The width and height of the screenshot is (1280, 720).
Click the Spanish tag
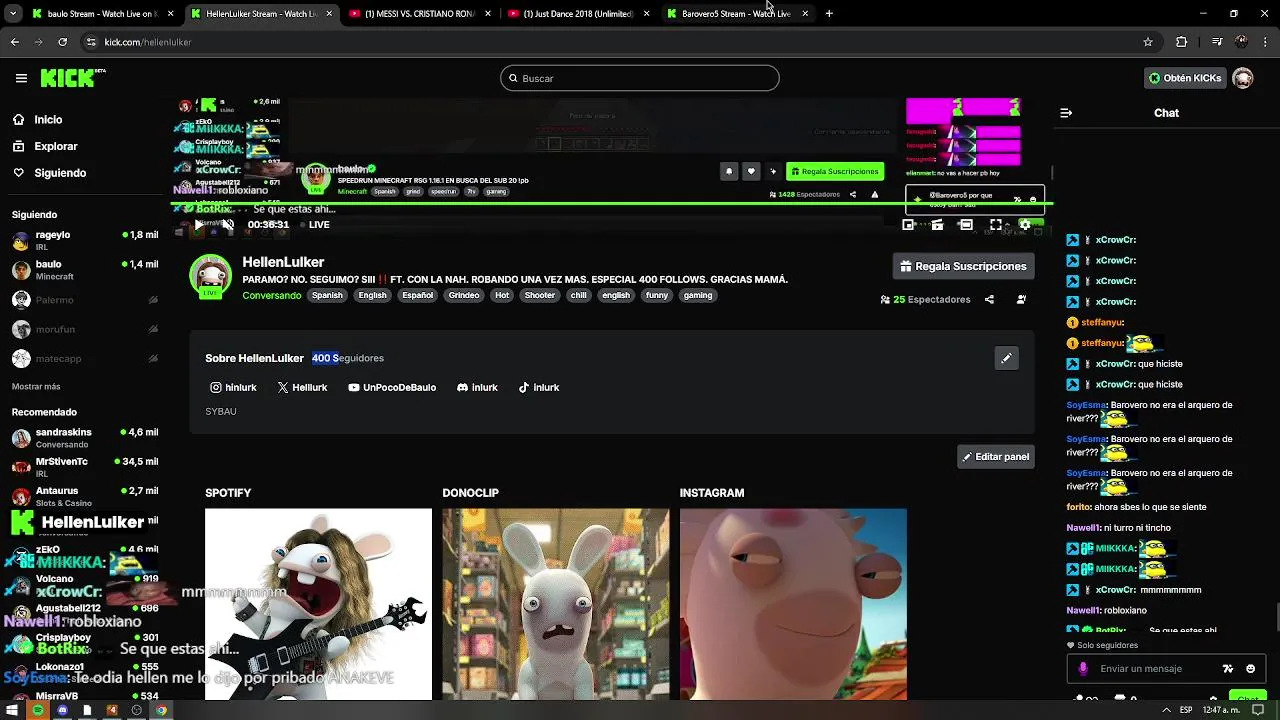[327, 295]
